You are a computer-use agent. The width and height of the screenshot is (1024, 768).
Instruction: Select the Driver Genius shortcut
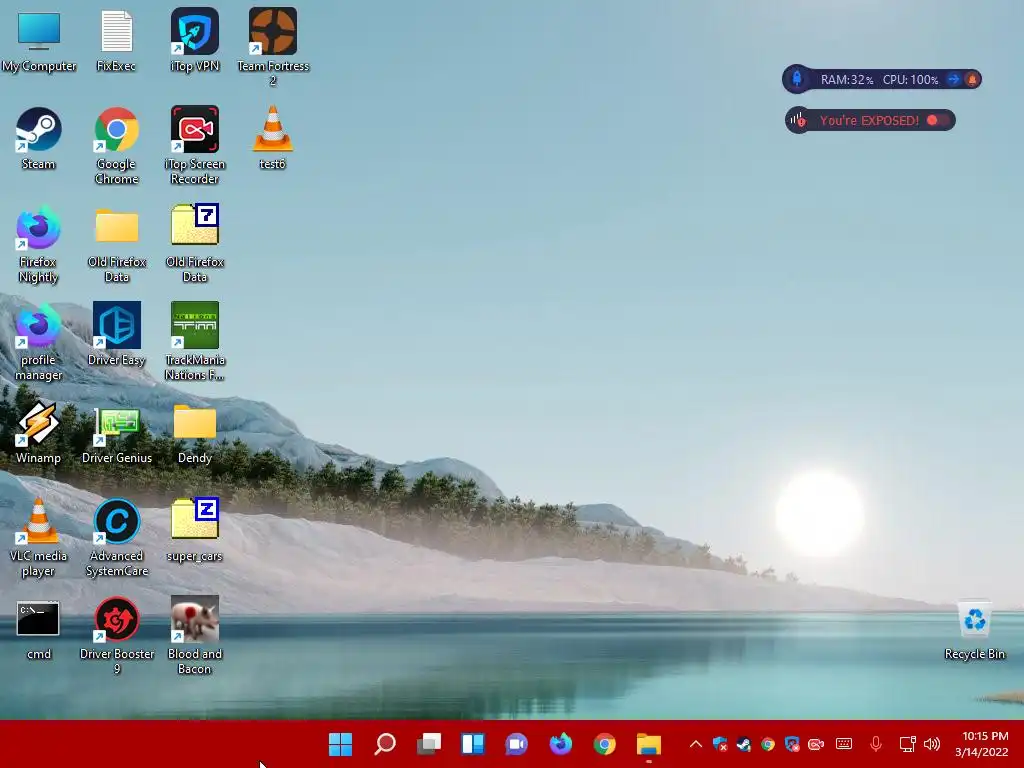116,434
